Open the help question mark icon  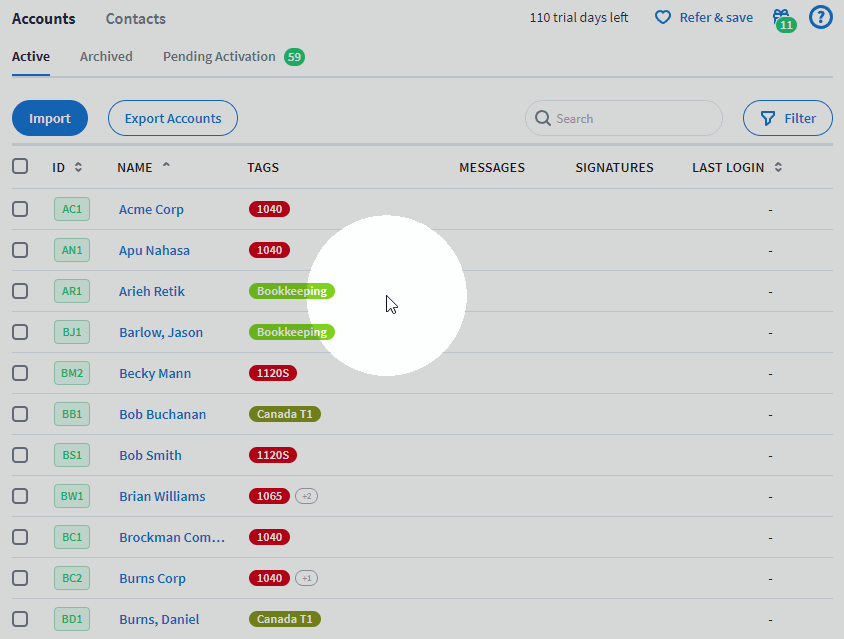820,18
